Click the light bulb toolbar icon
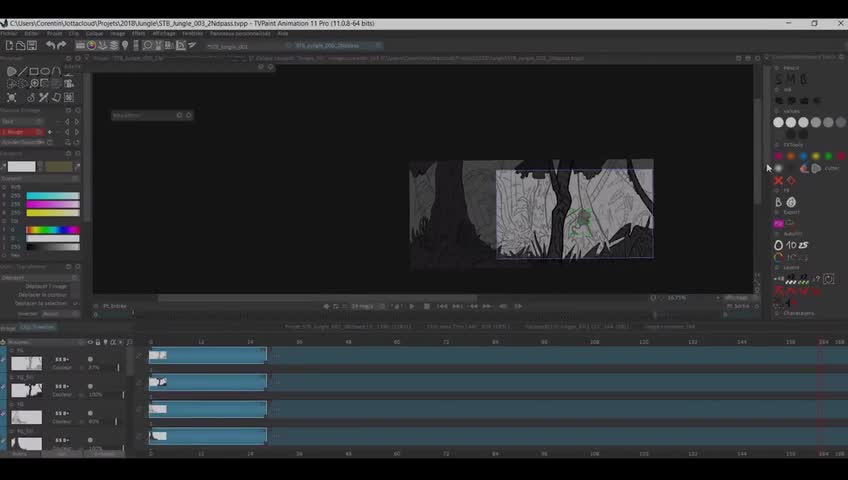 [x=125, y=45]
